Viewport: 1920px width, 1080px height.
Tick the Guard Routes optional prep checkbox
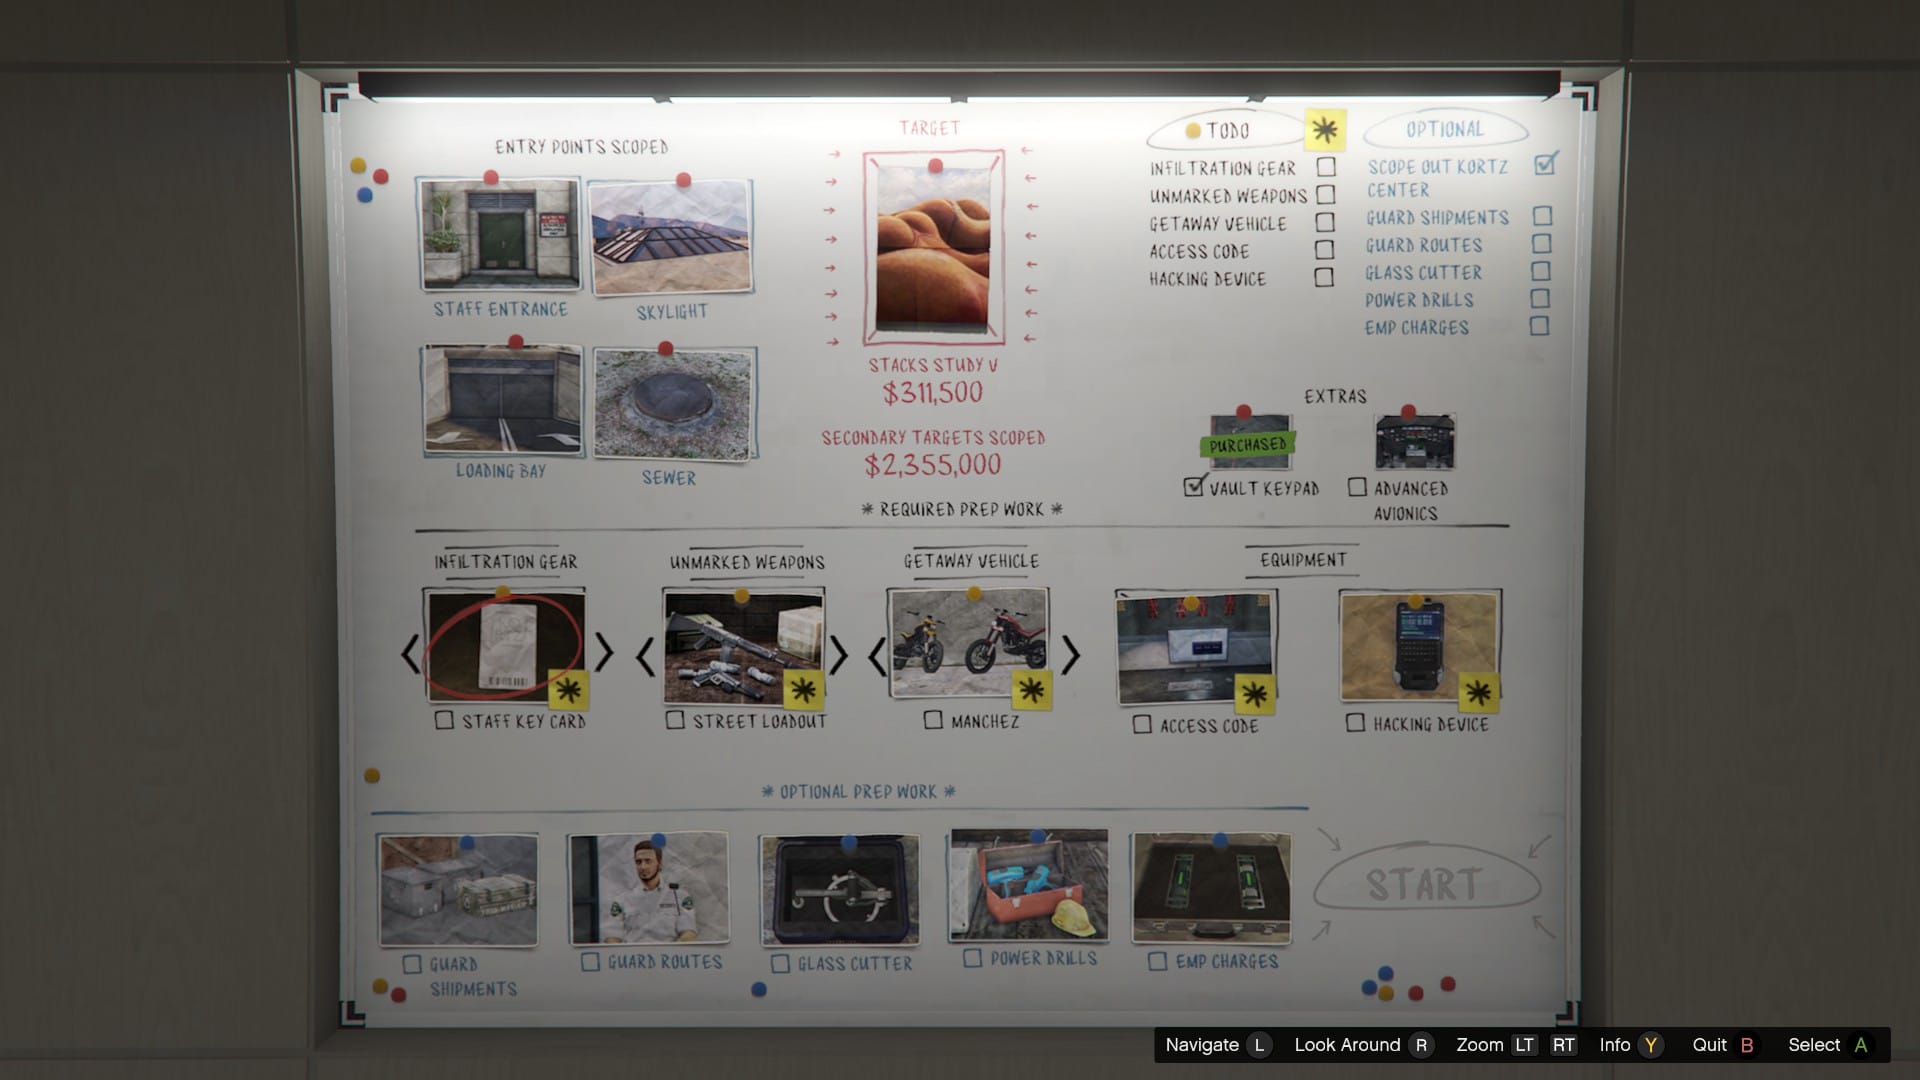click(x=590, y=962)
